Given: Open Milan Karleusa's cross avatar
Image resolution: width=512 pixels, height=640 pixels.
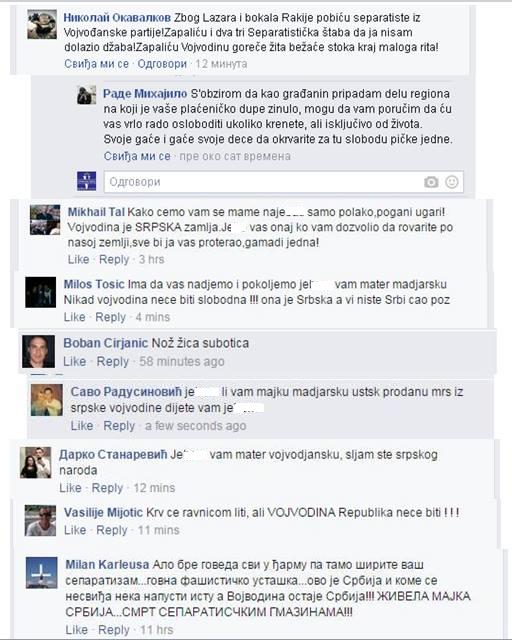Looking at the screenshot, I should 42,573.
